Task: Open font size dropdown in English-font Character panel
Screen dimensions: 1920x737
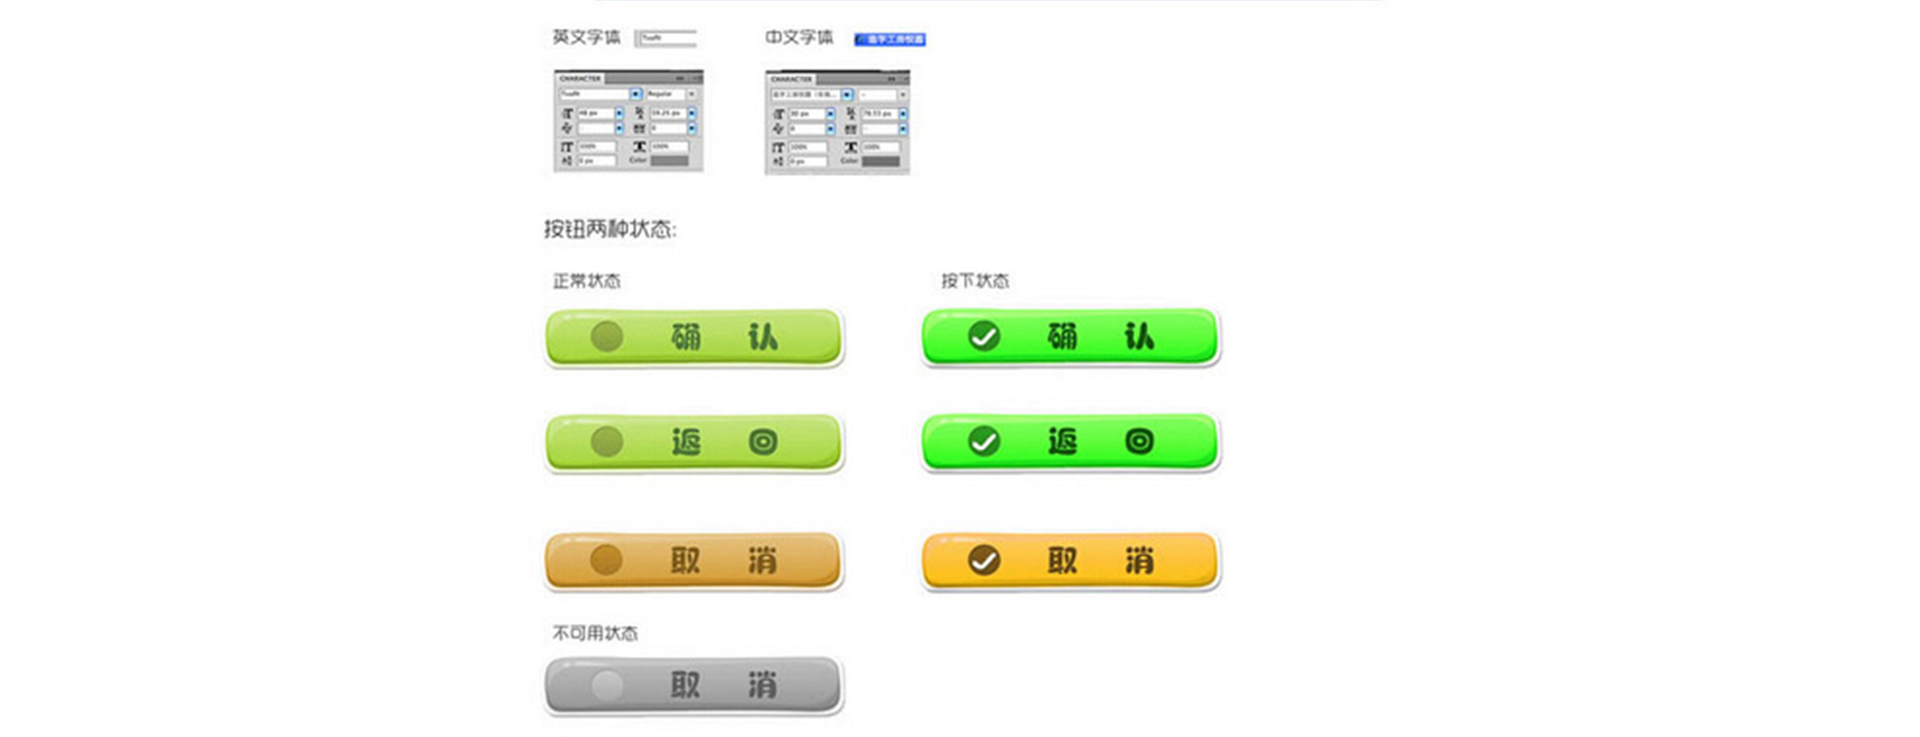Action: 619,113
